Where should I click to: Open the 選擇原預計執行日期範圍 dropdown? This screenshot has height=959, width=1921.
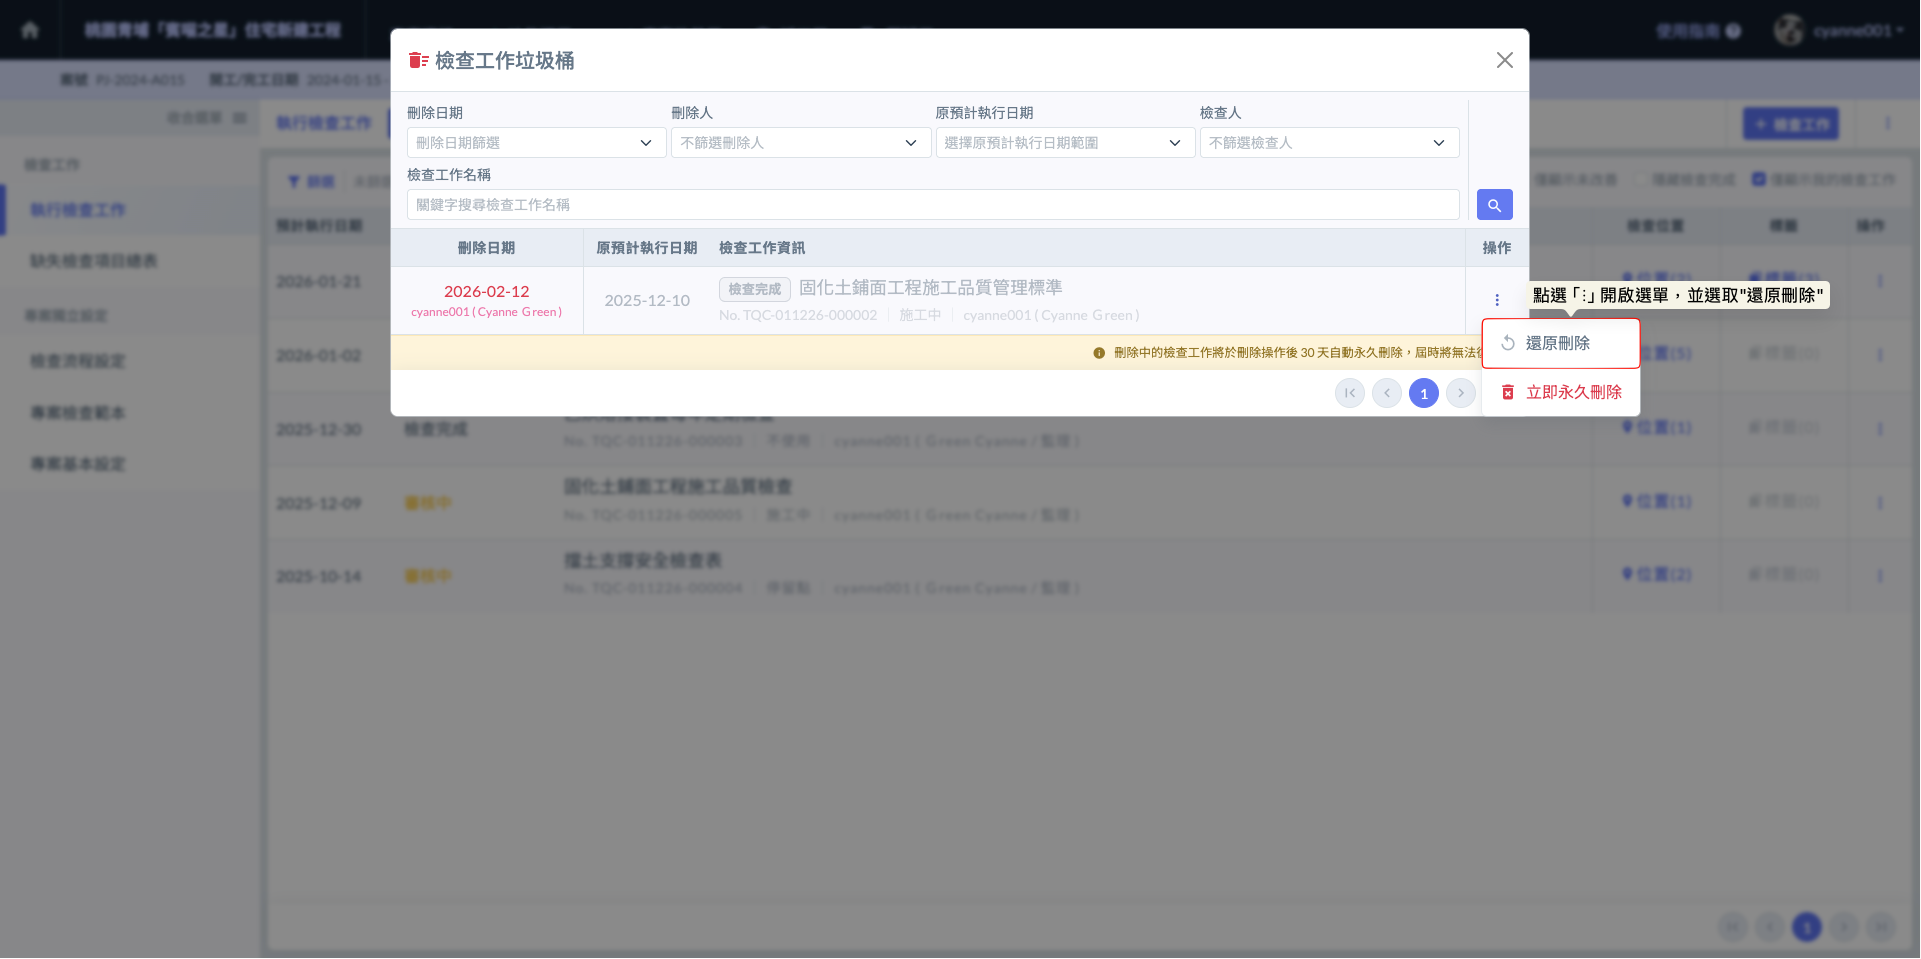click(1064, 143)
